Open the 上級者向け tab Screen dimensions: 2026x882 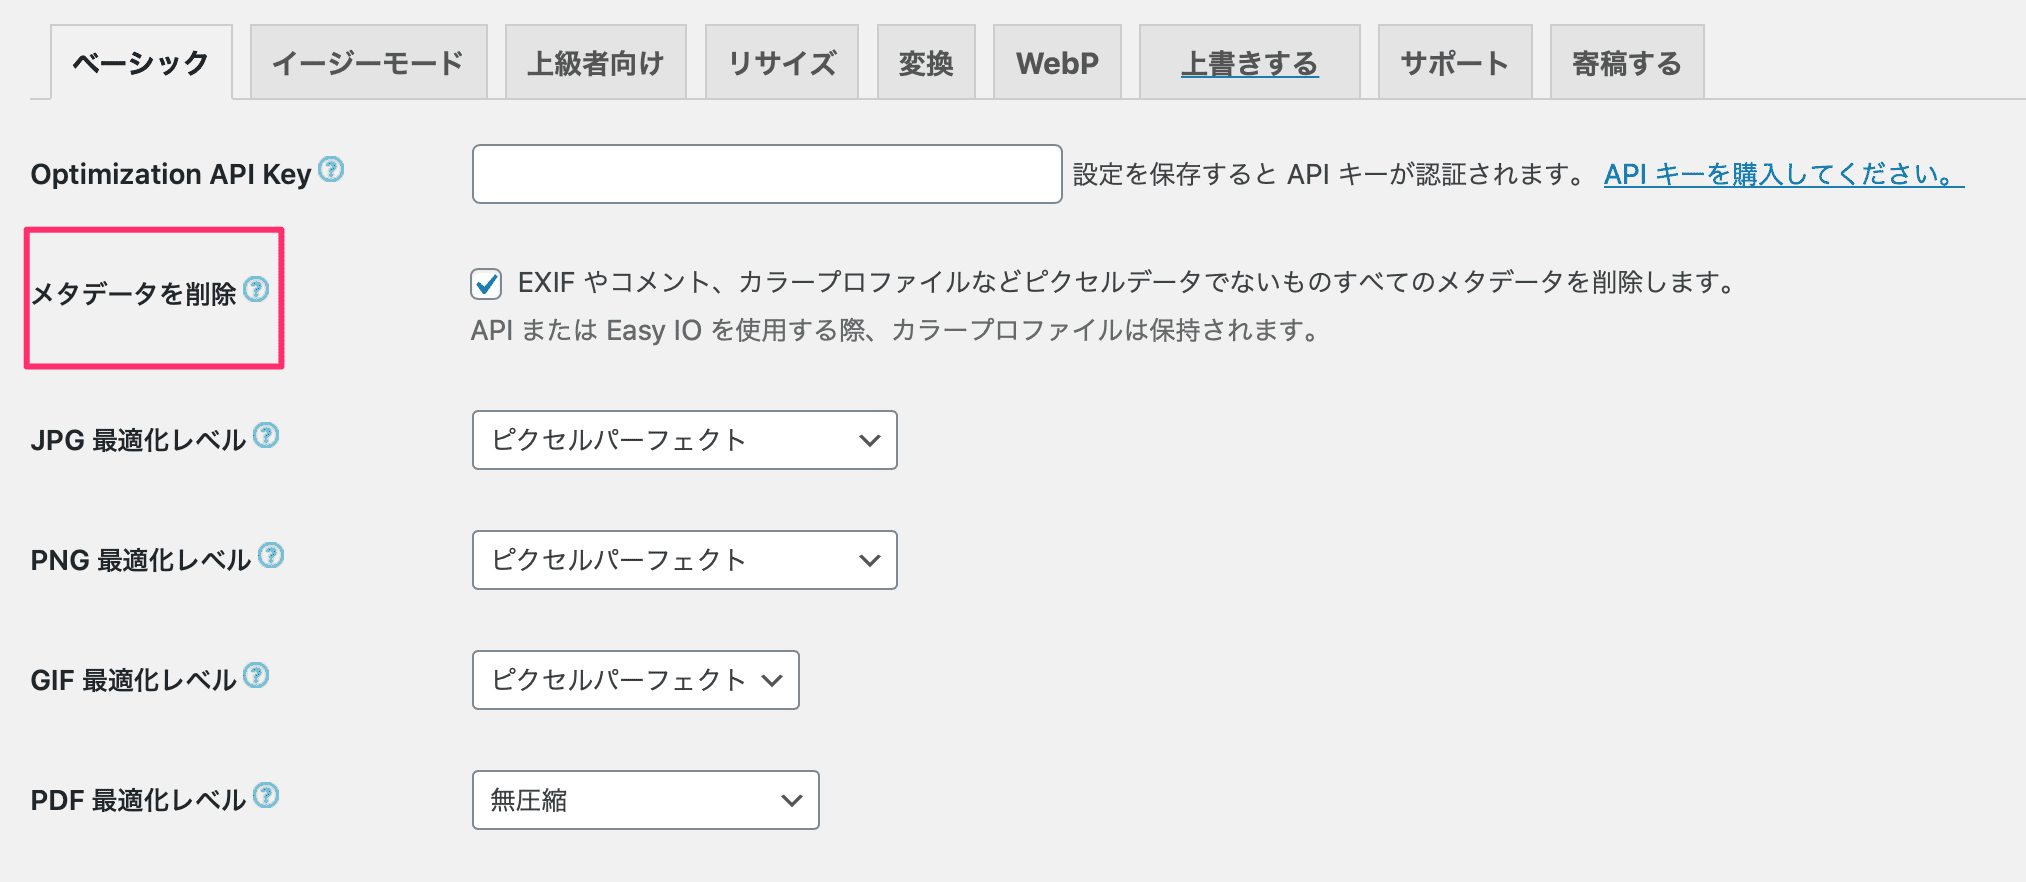(595, 63)
